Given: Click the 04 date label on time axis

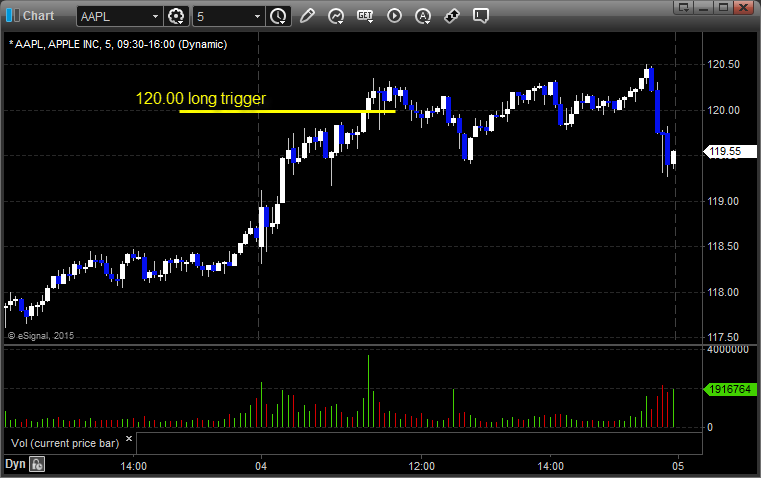Looking at the screenshot, I should [x=261, y=466].
